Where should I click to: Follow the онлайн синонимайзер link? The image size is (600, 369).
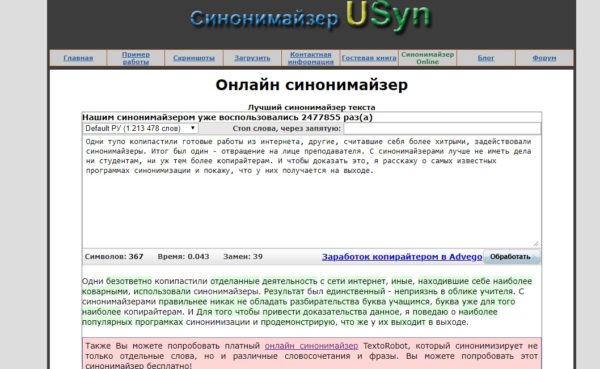(x=311, y=346)
